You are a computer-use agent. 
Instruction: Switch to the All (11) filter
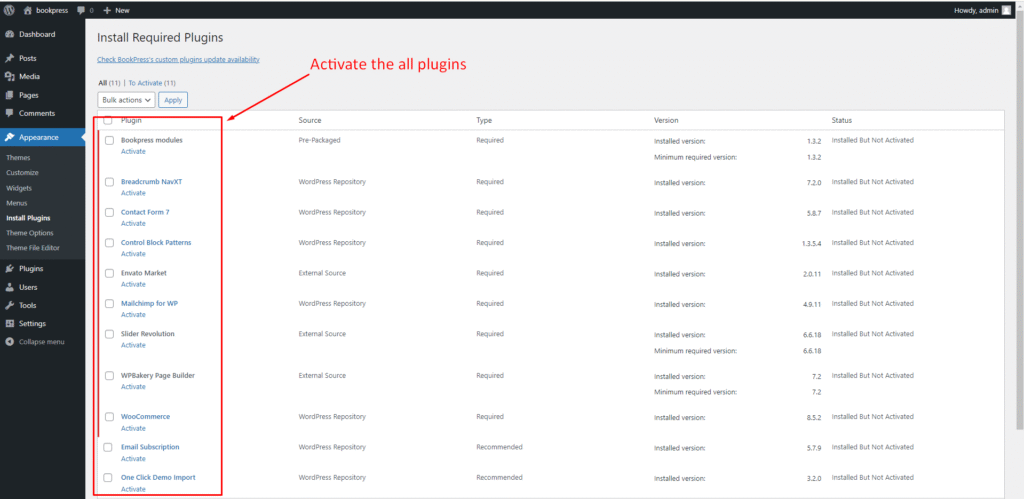coord(109,83)
